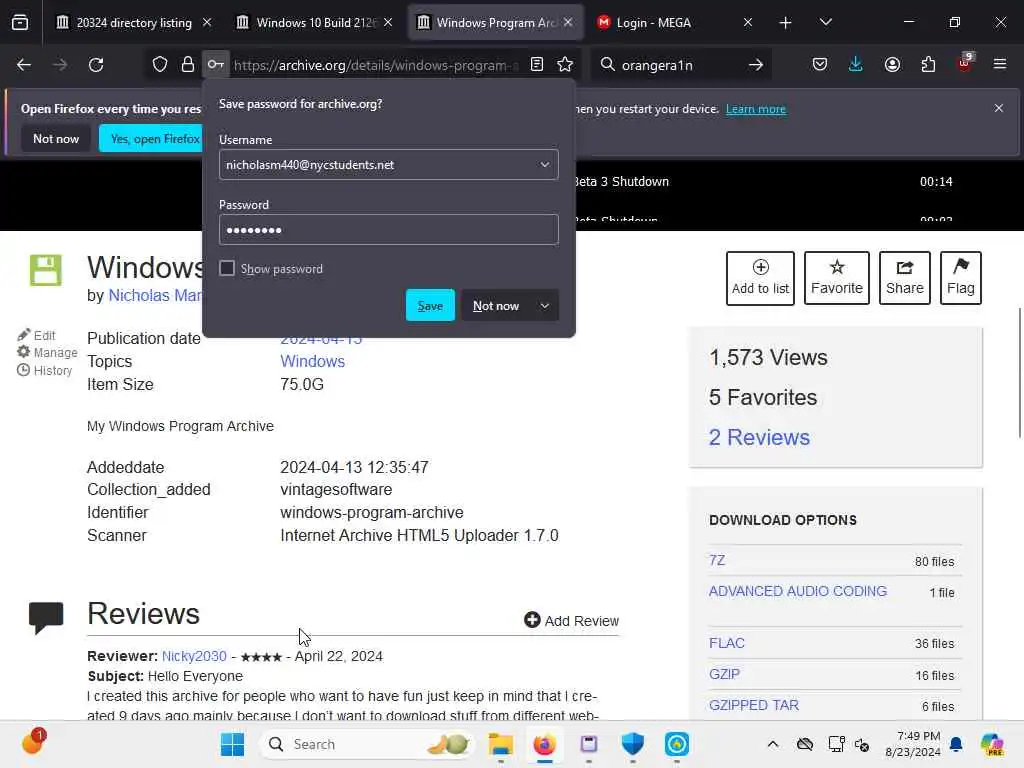This screenshot has width=1024, height=768.
Task: Click the Password field in save dialog
Action: 389,230
